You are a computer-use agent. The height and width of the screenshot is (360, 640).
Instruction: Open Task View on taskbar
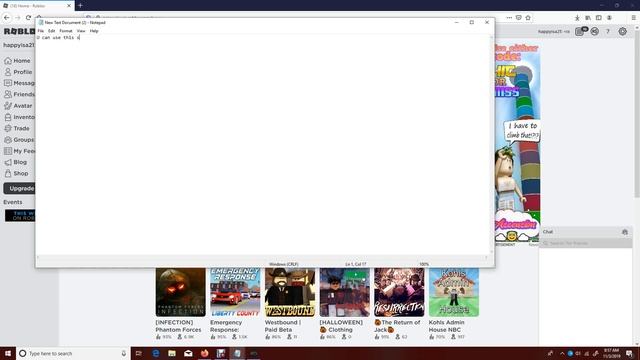click(x=139, y=353)
